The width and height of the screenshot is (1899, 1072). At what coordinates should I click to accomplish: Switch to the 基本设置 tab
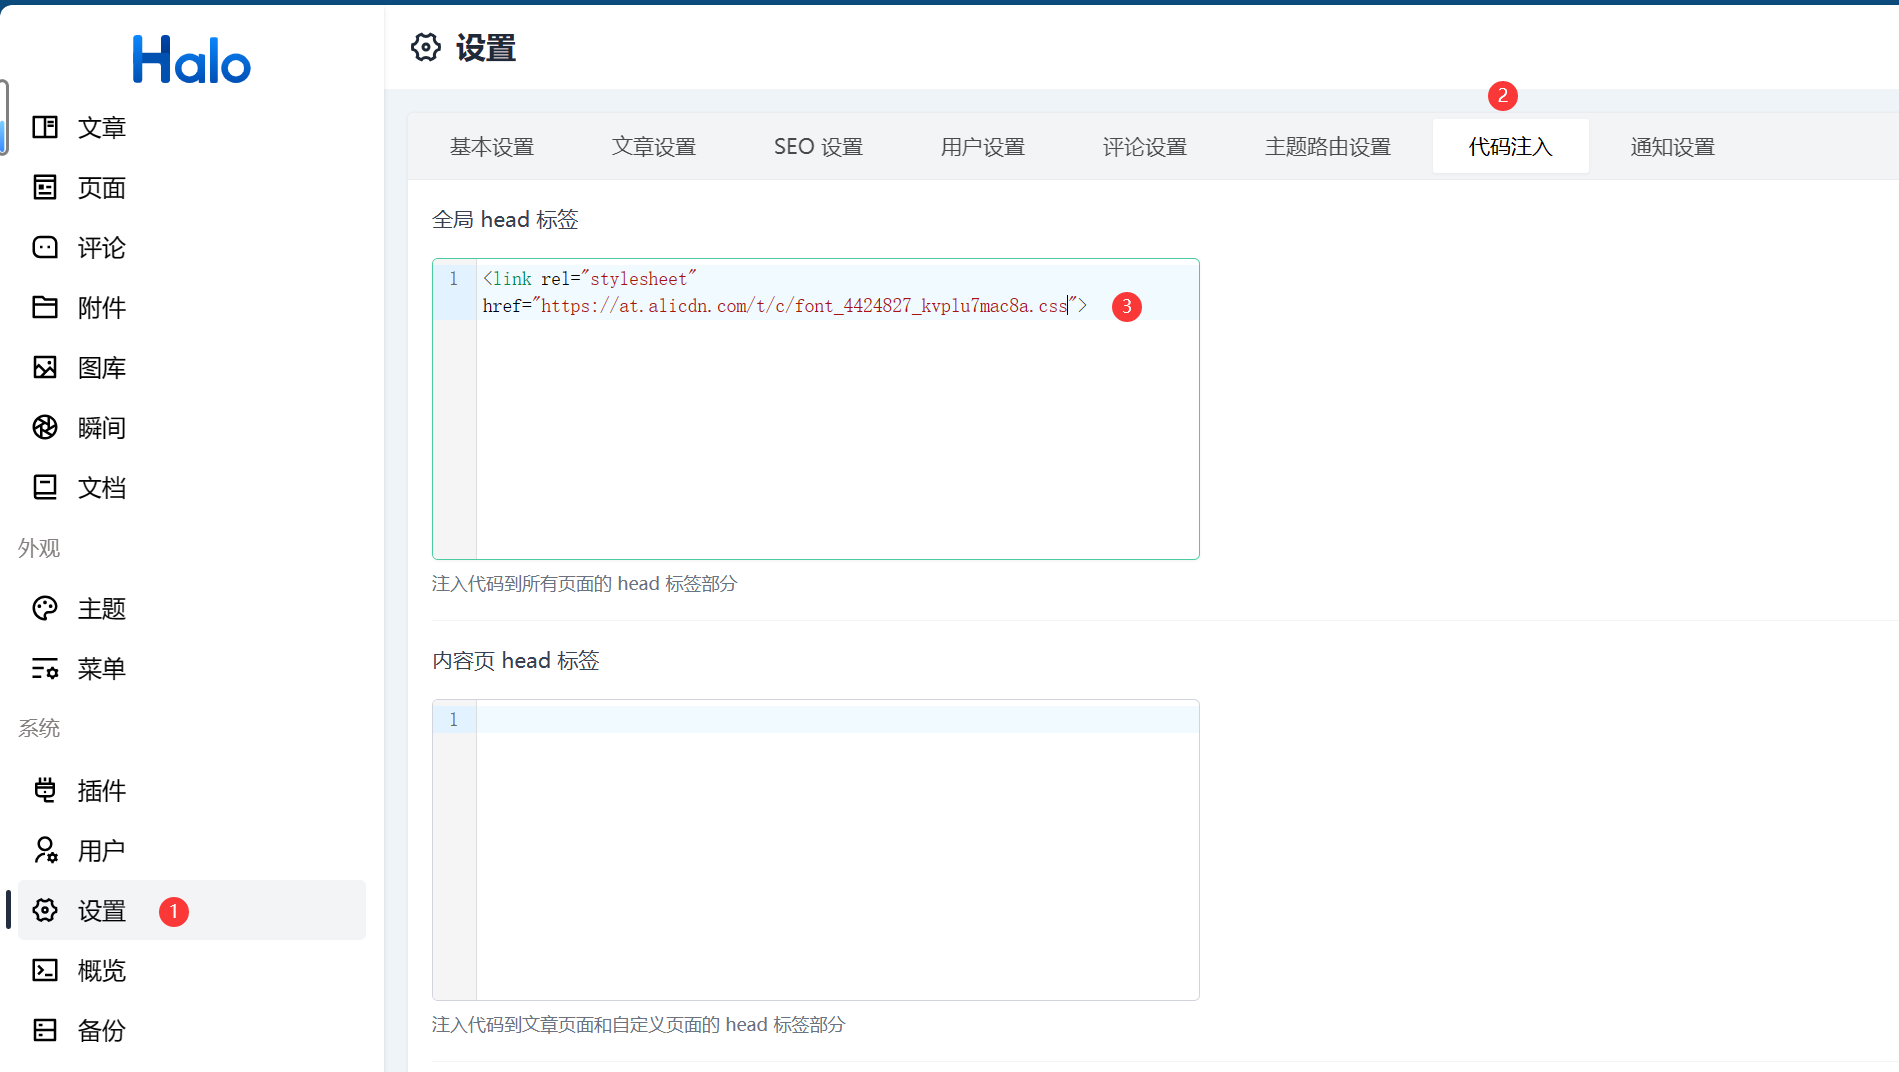[x=491, y=147]
